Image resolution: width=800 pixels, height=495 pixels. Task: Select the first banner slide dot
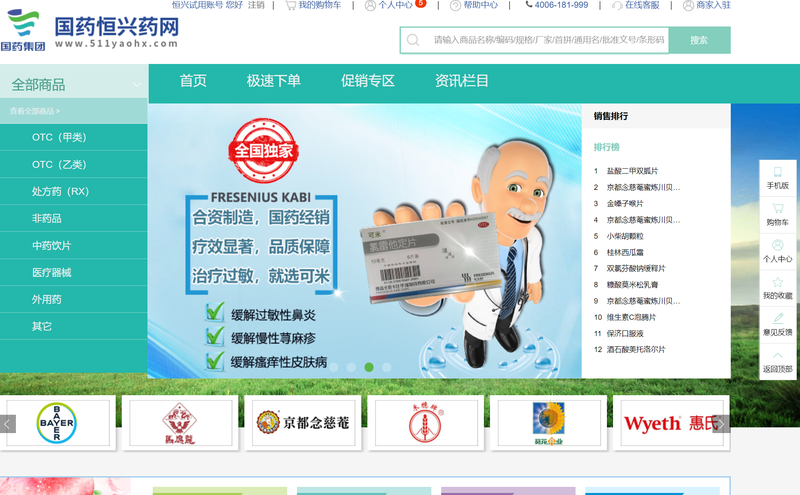(334, 367)
